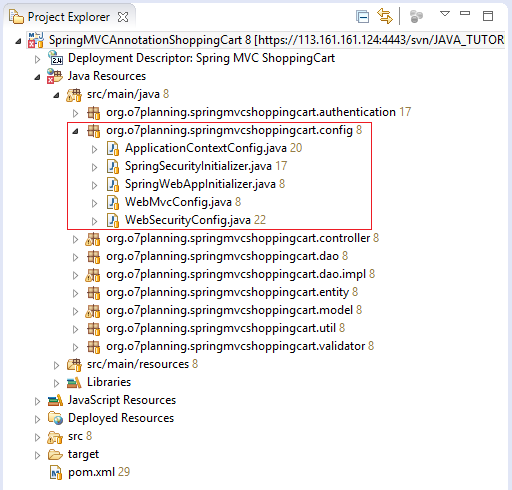Select SpringWebAppInitializer.java file

click(x=200, y=184)
